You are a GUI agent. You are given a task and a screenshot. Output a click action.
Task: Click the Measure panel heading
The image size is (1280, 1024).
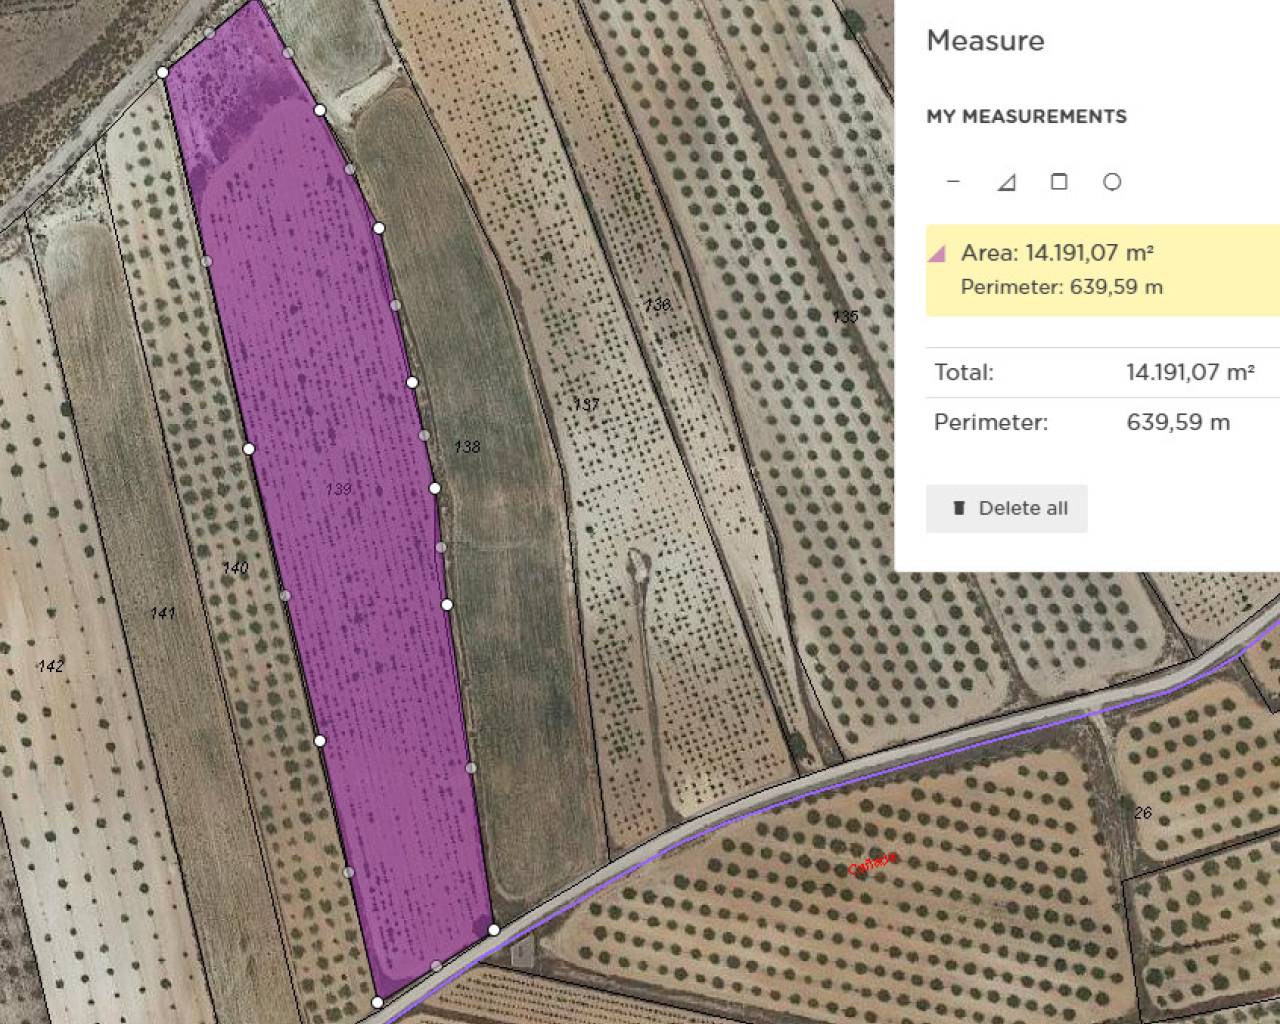coord(985,41)
